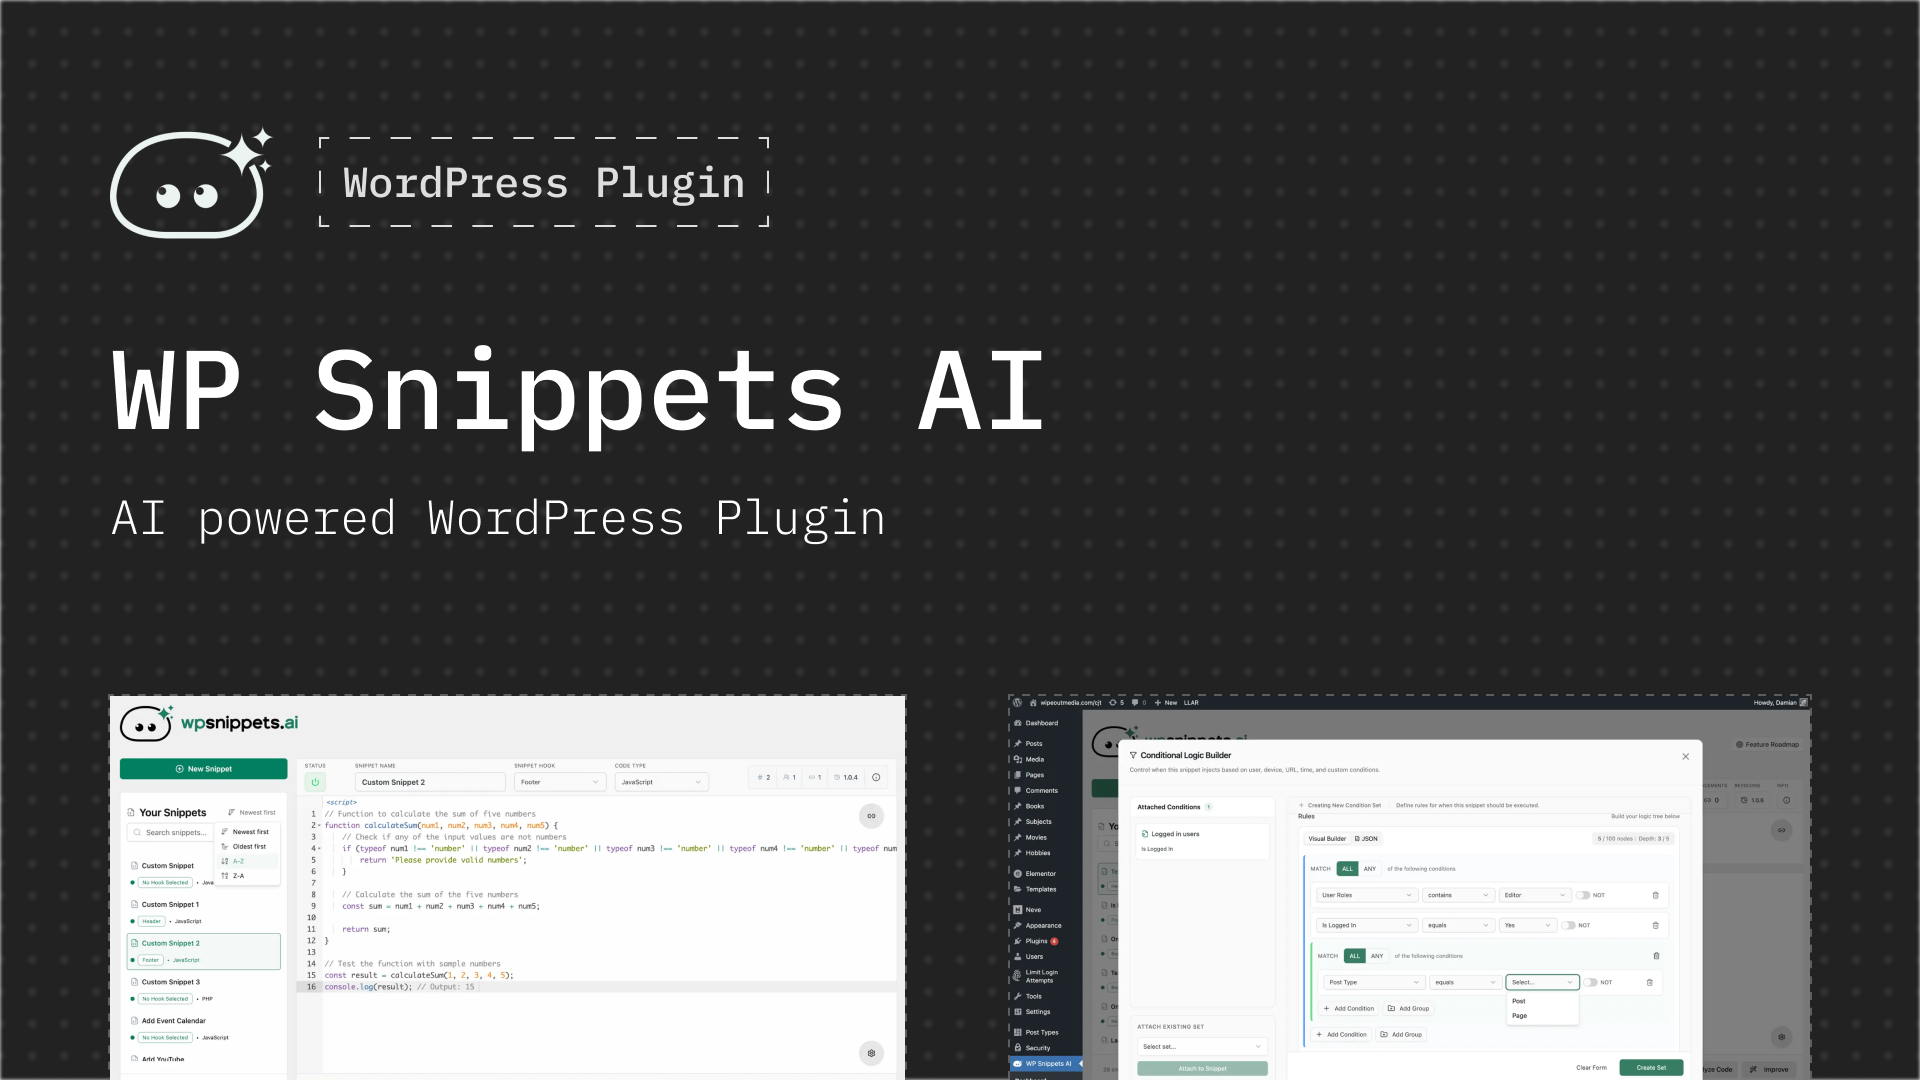Image resolution: width=1920 pixels, height=1080 pixels.
Task: Click the info icon next to version 1.0.4
Action: 876,778
